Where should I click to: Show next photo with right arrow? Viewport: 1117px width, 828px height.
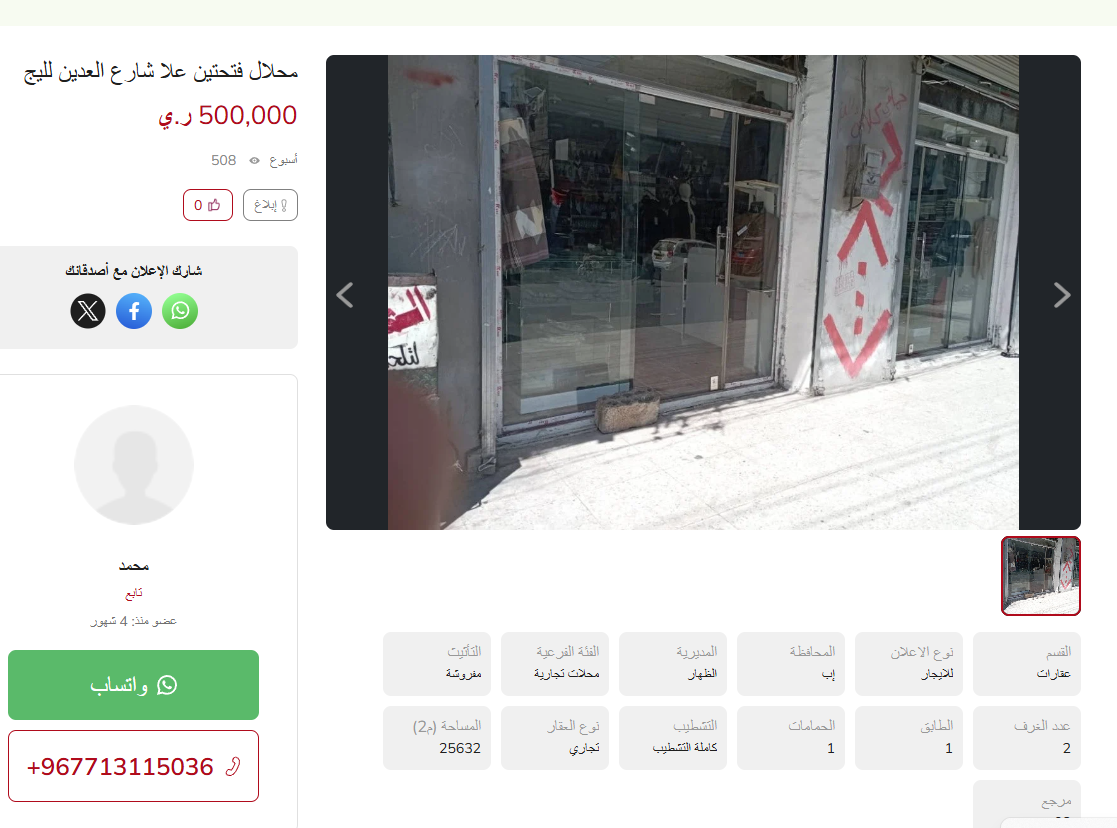coord(1061,295)
